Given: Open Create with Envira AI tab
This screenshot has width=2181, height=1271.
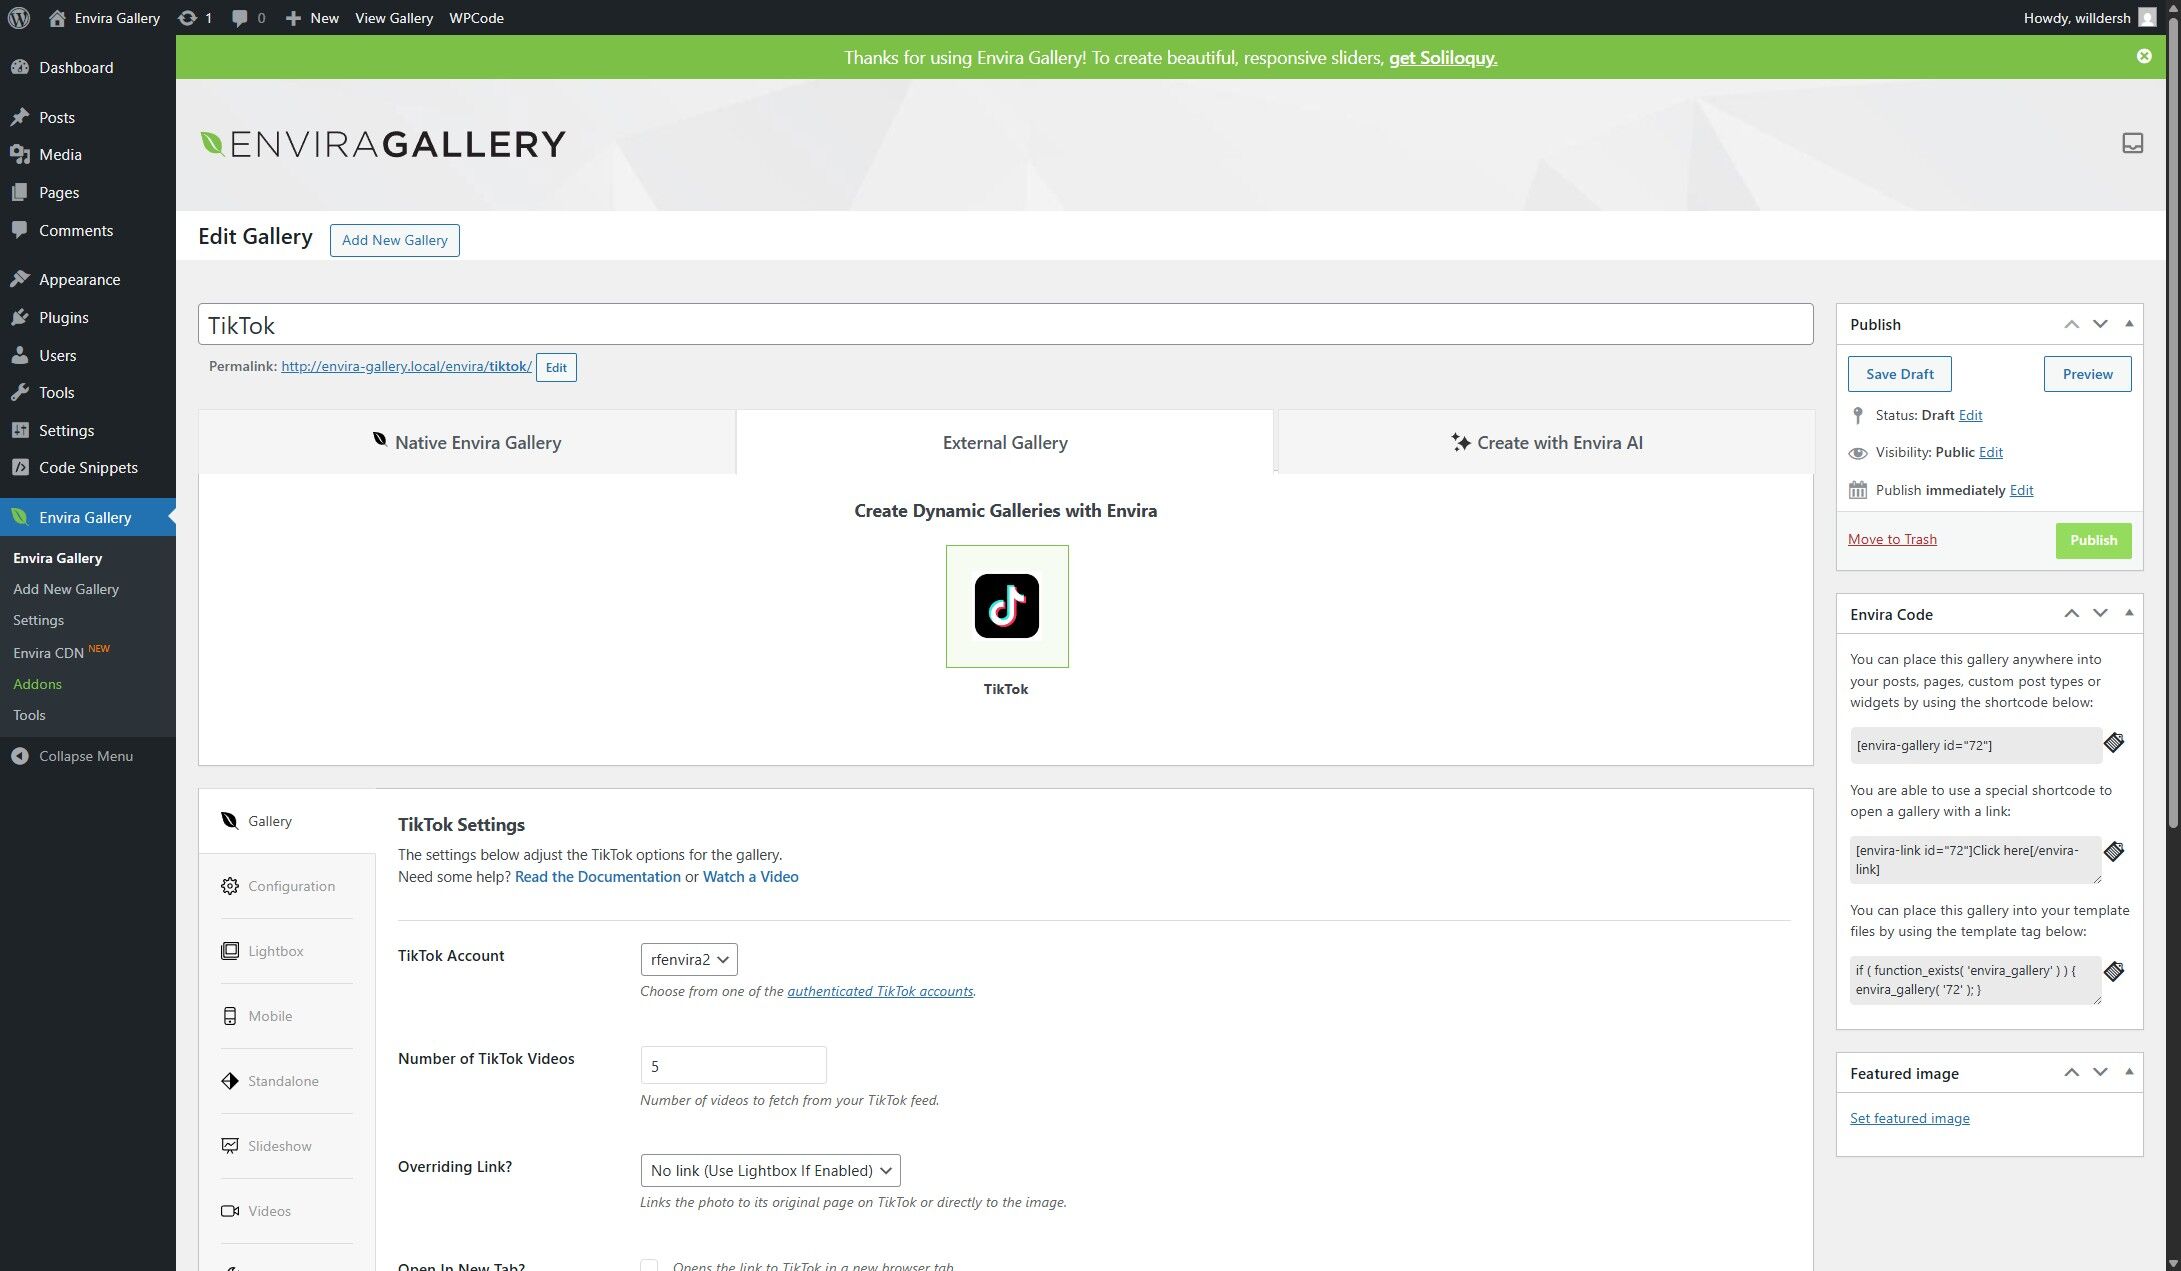Looking at the screenshot, I should click(x=1546, y=442).
